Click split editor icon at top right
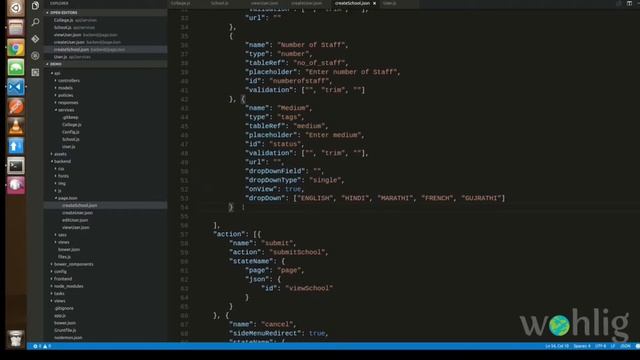640x360 pixels. [x=629, y=3]
